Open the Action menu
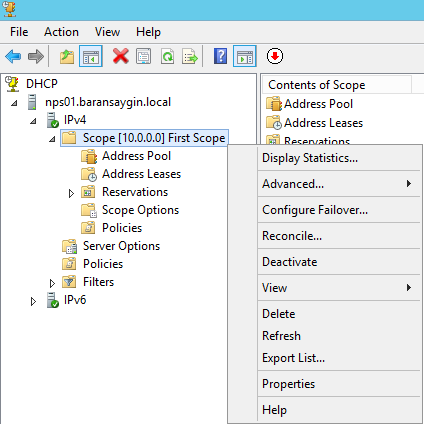 61,32
